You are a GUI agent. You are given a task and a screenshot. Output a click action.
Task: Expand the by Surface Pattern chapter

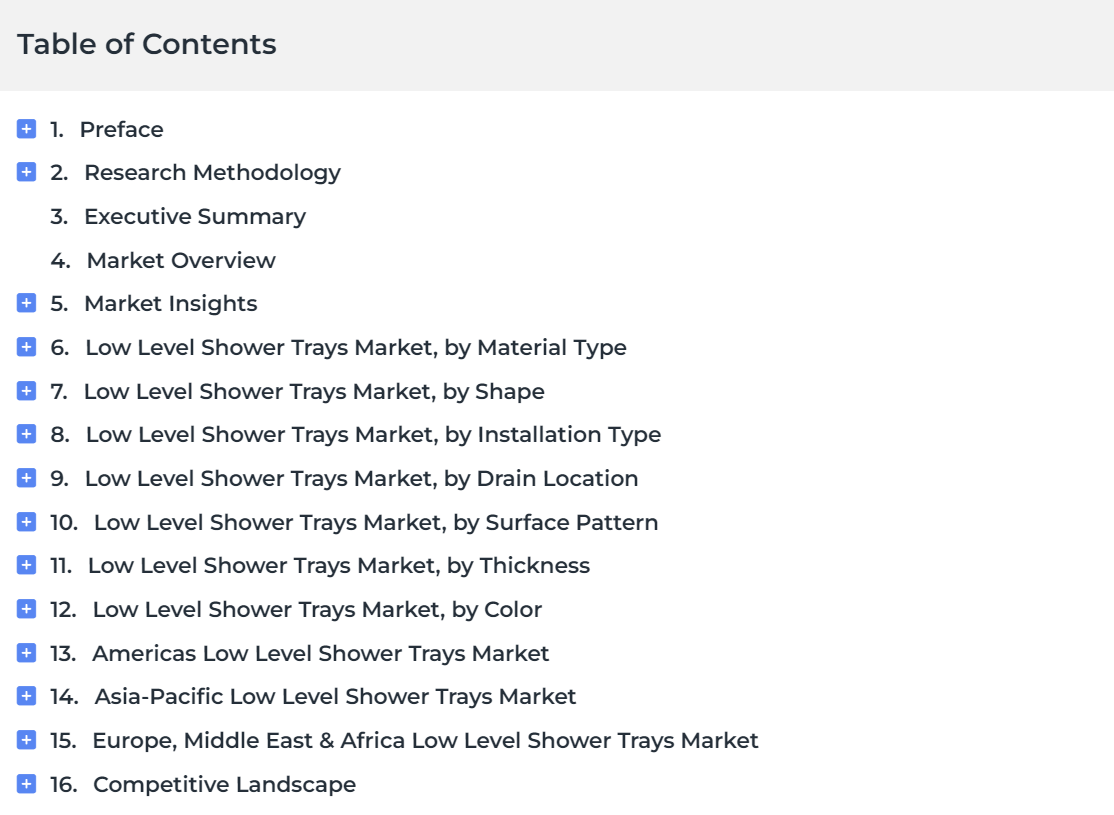point(26,522)
